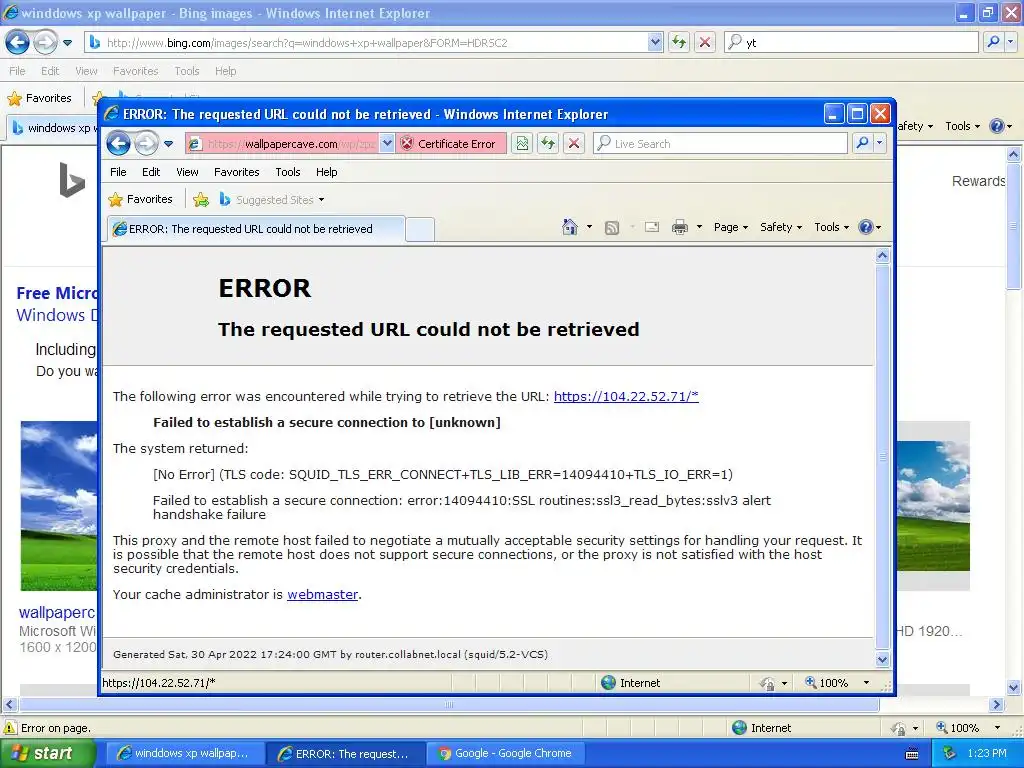1024x768 pixels.
Task: Click Home icon in command bar
Action: pyautogui.click(x=569, y=227)
